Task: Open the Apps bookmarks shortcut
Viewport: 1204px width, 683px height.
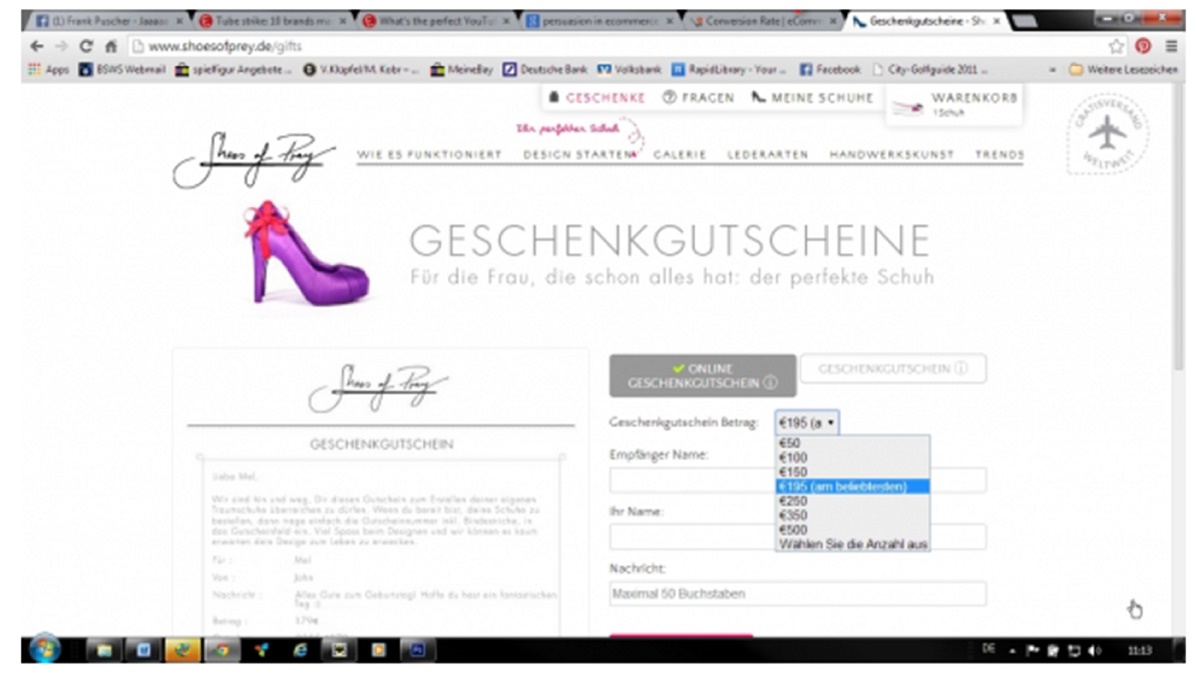Action: 50,69
